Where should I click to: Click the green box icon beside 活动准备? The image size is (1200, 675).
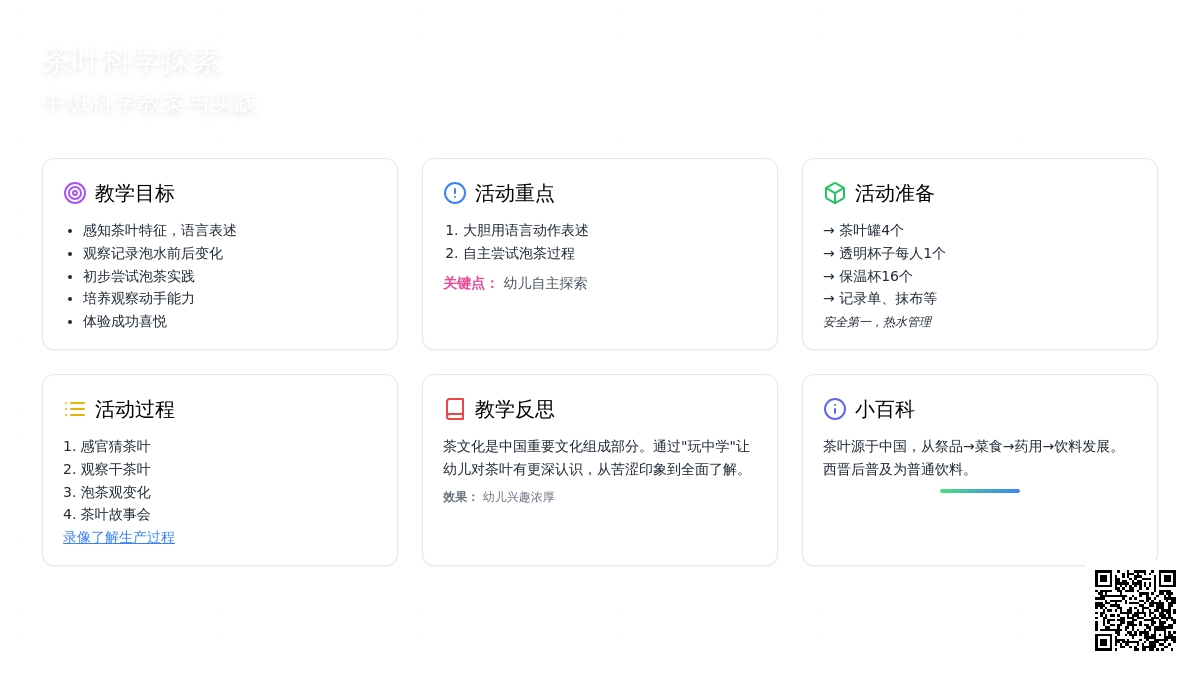[835, 193]
